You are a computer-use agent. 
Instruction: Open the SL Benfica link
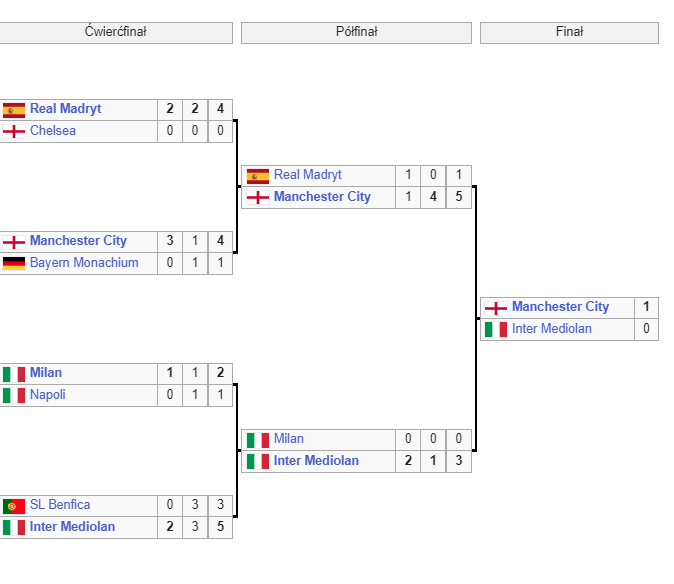pos(60,505)
